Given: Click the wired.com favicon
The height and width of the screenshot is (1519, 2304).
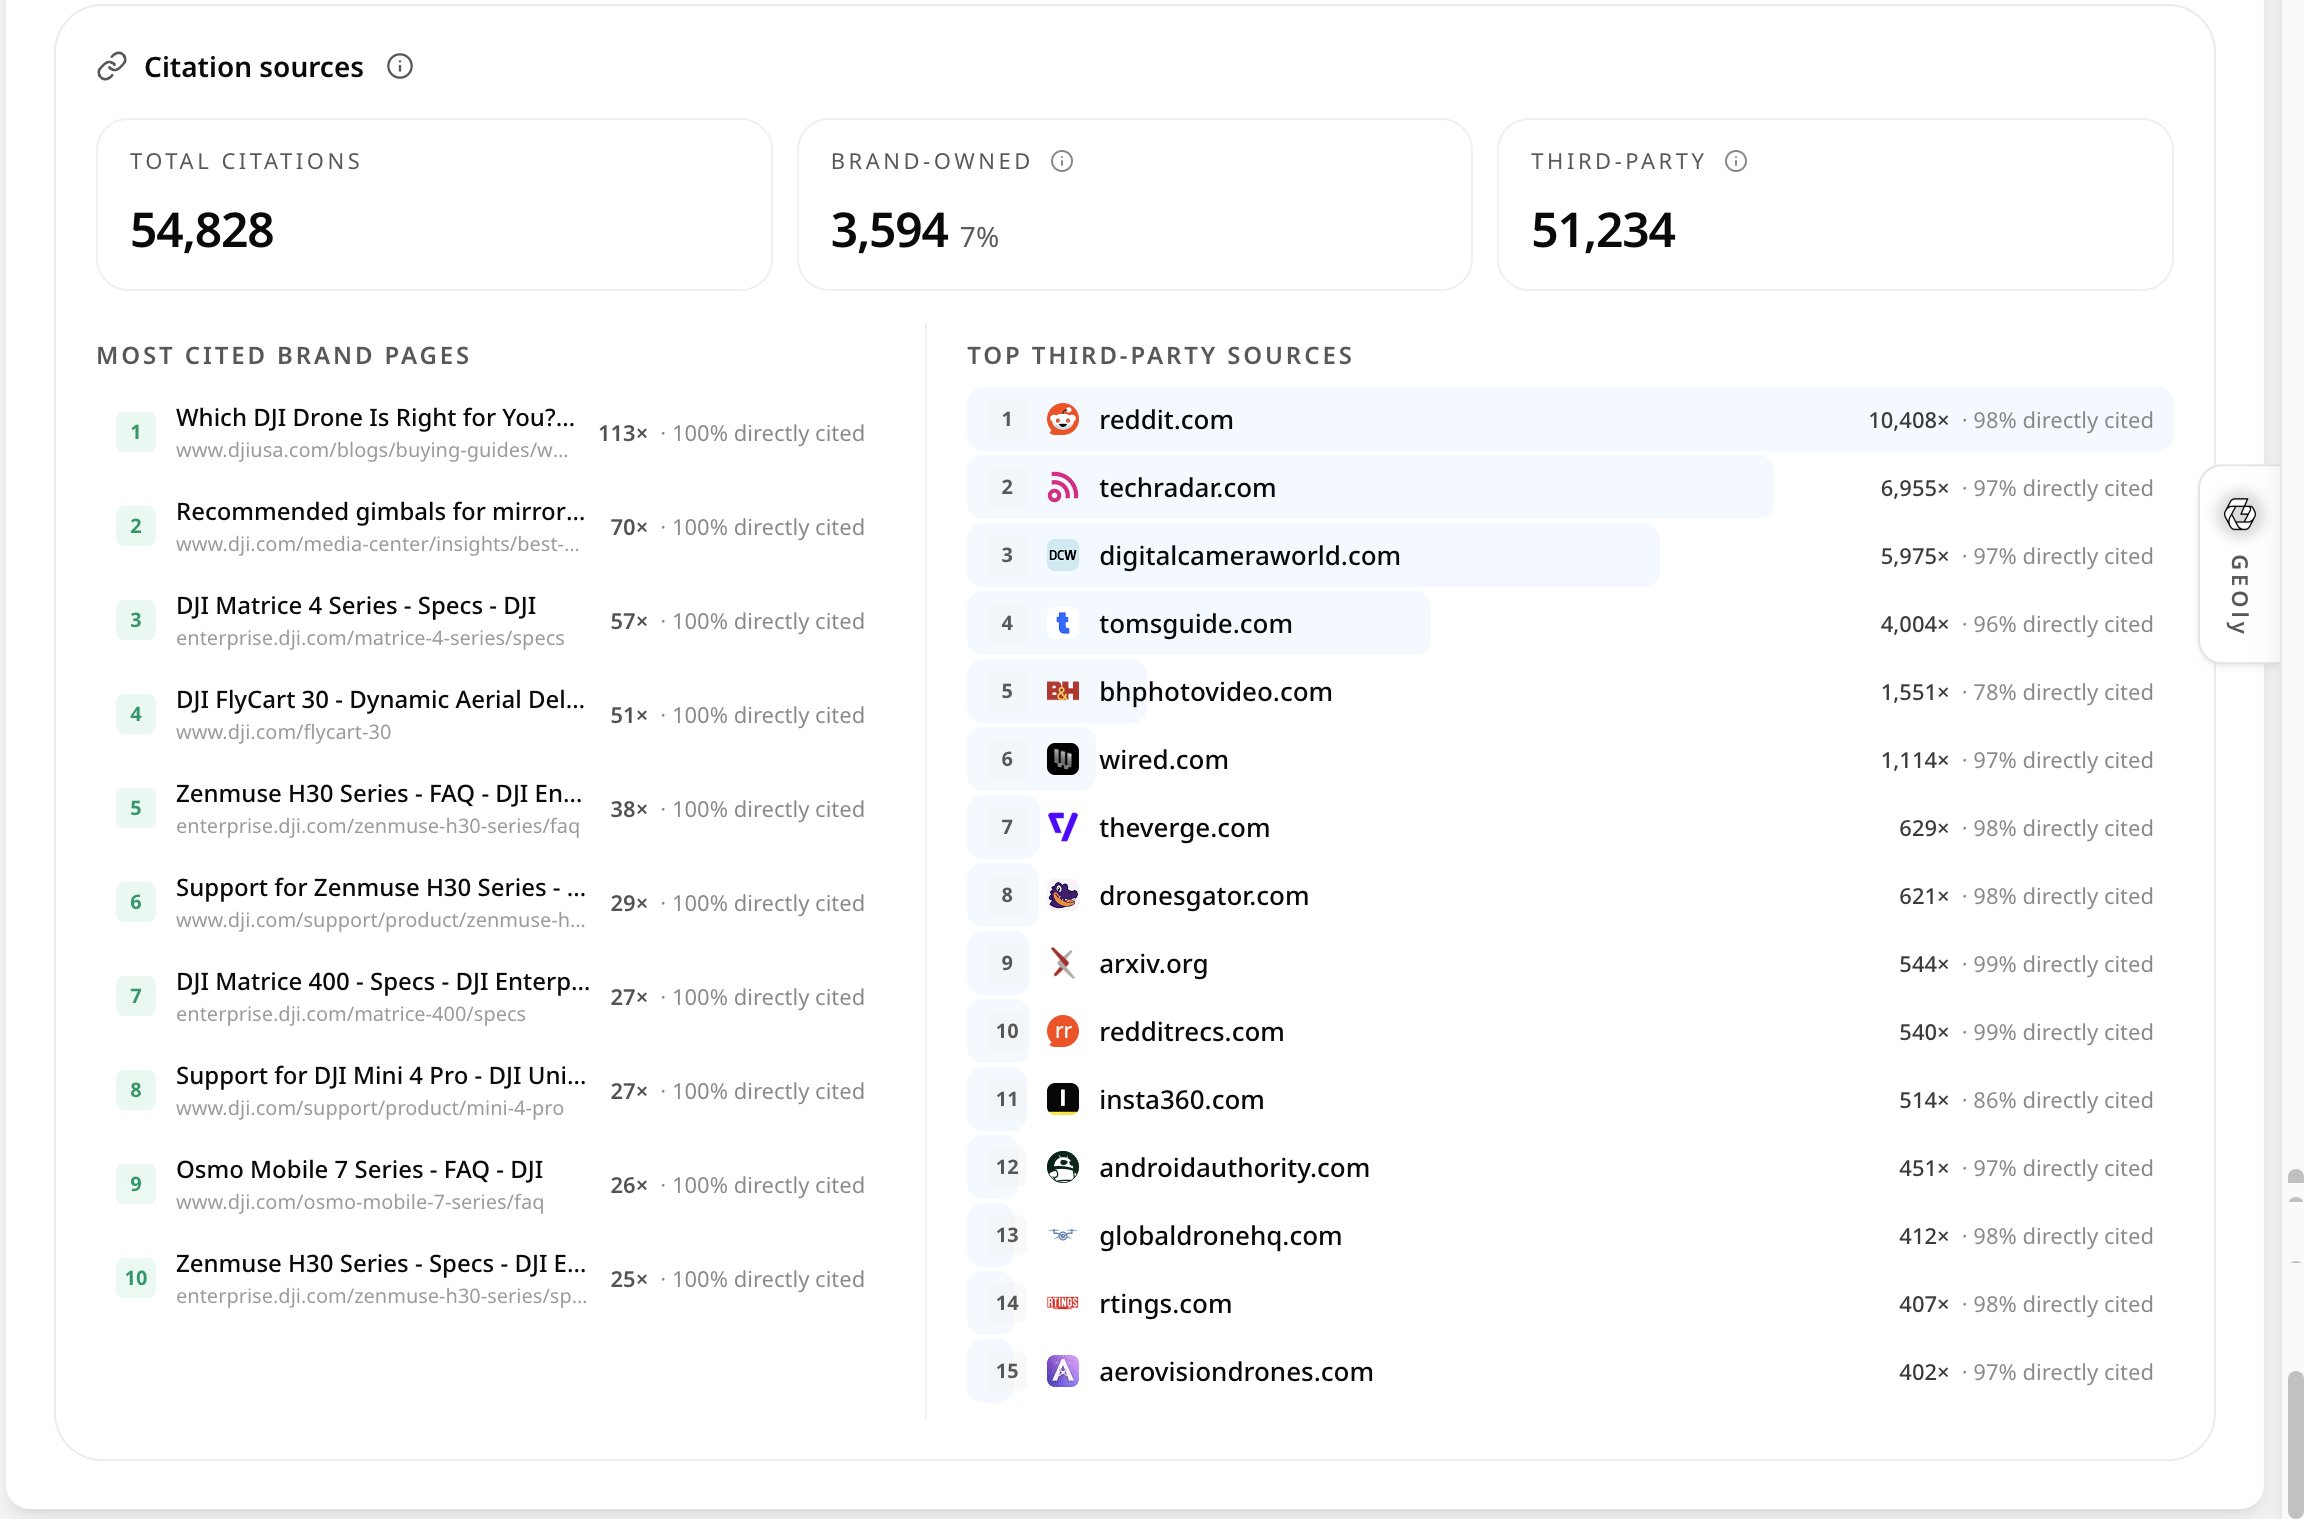Looking at the screenshot, I should pos(1062,760).
